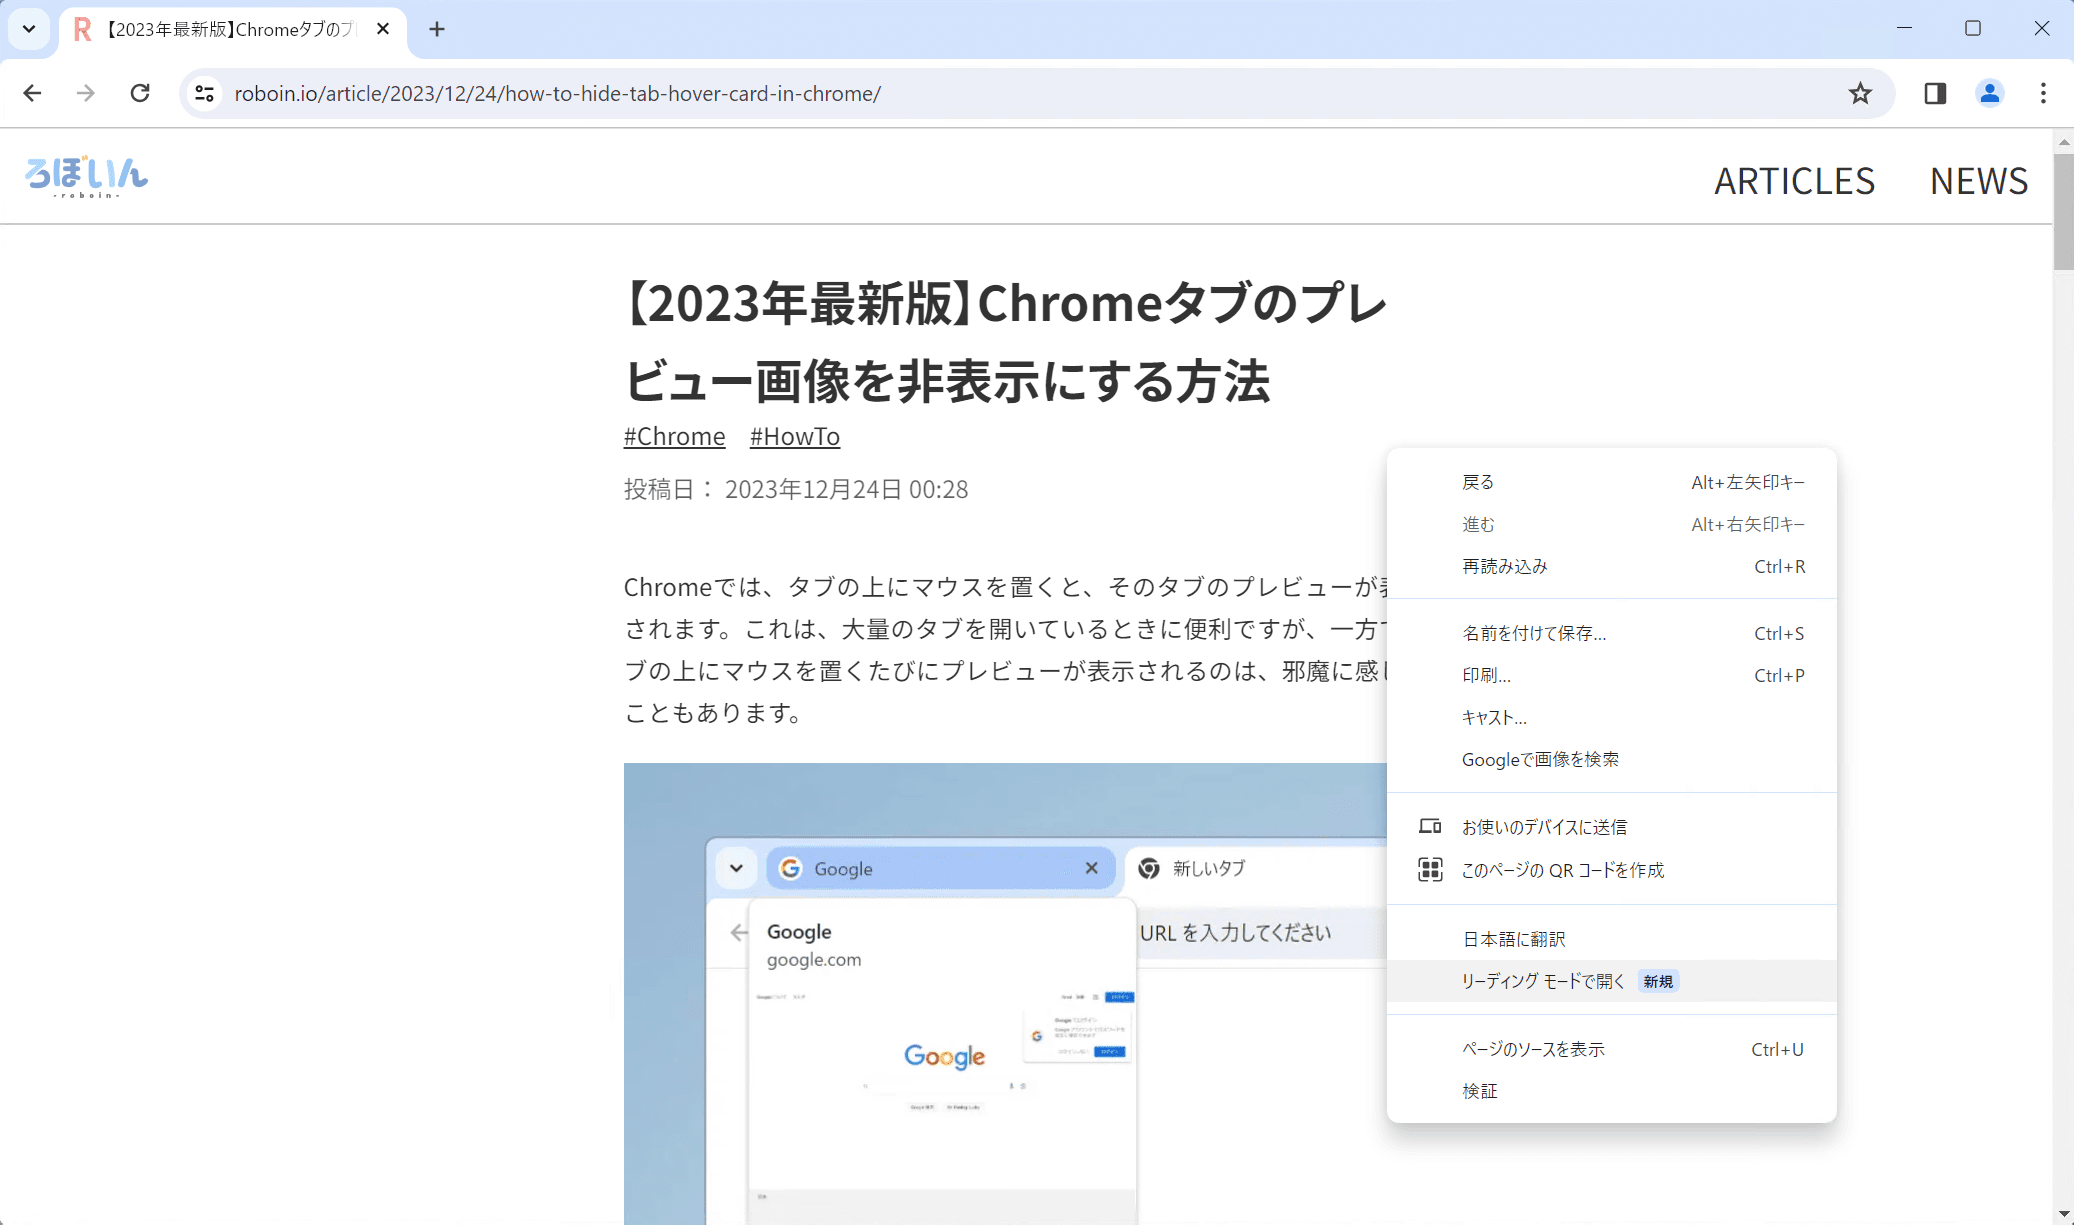Open the NEWS navigation link
Screen dimensions: 2074x1225
pyautogui.click(x=1978, y=181)
